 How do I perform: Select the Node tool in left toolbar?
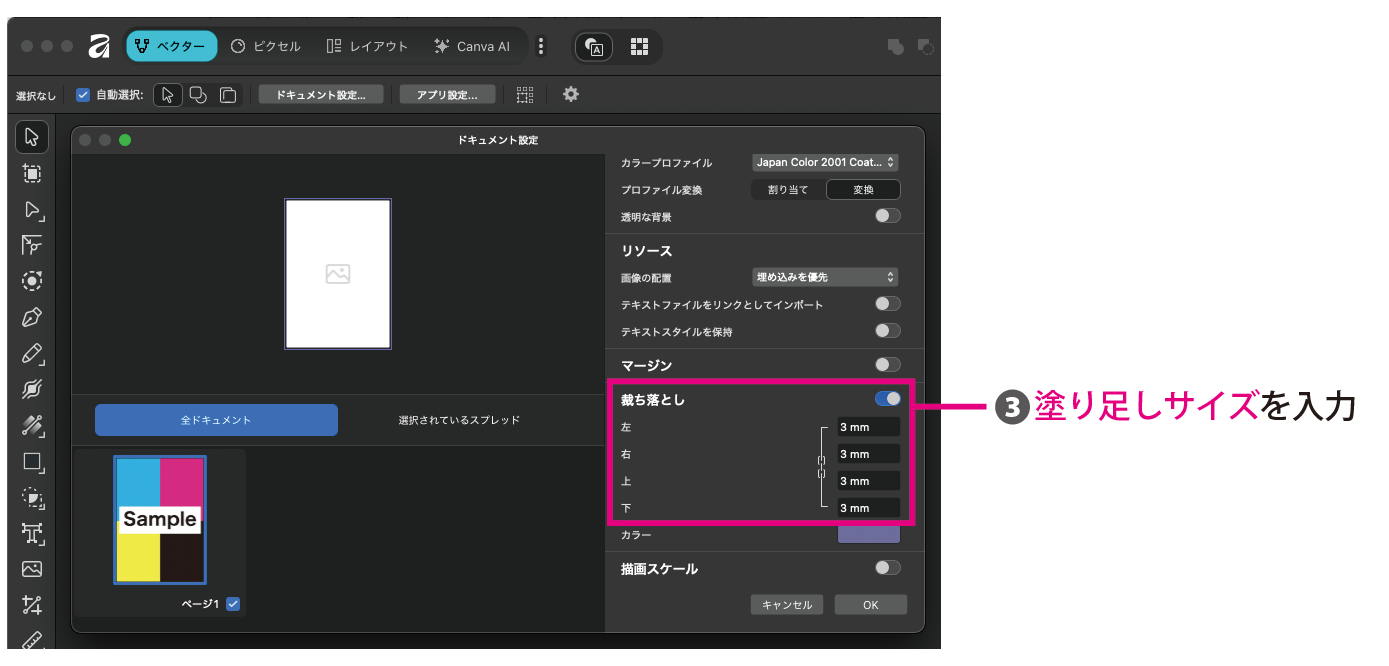click(x=32, y=210)
